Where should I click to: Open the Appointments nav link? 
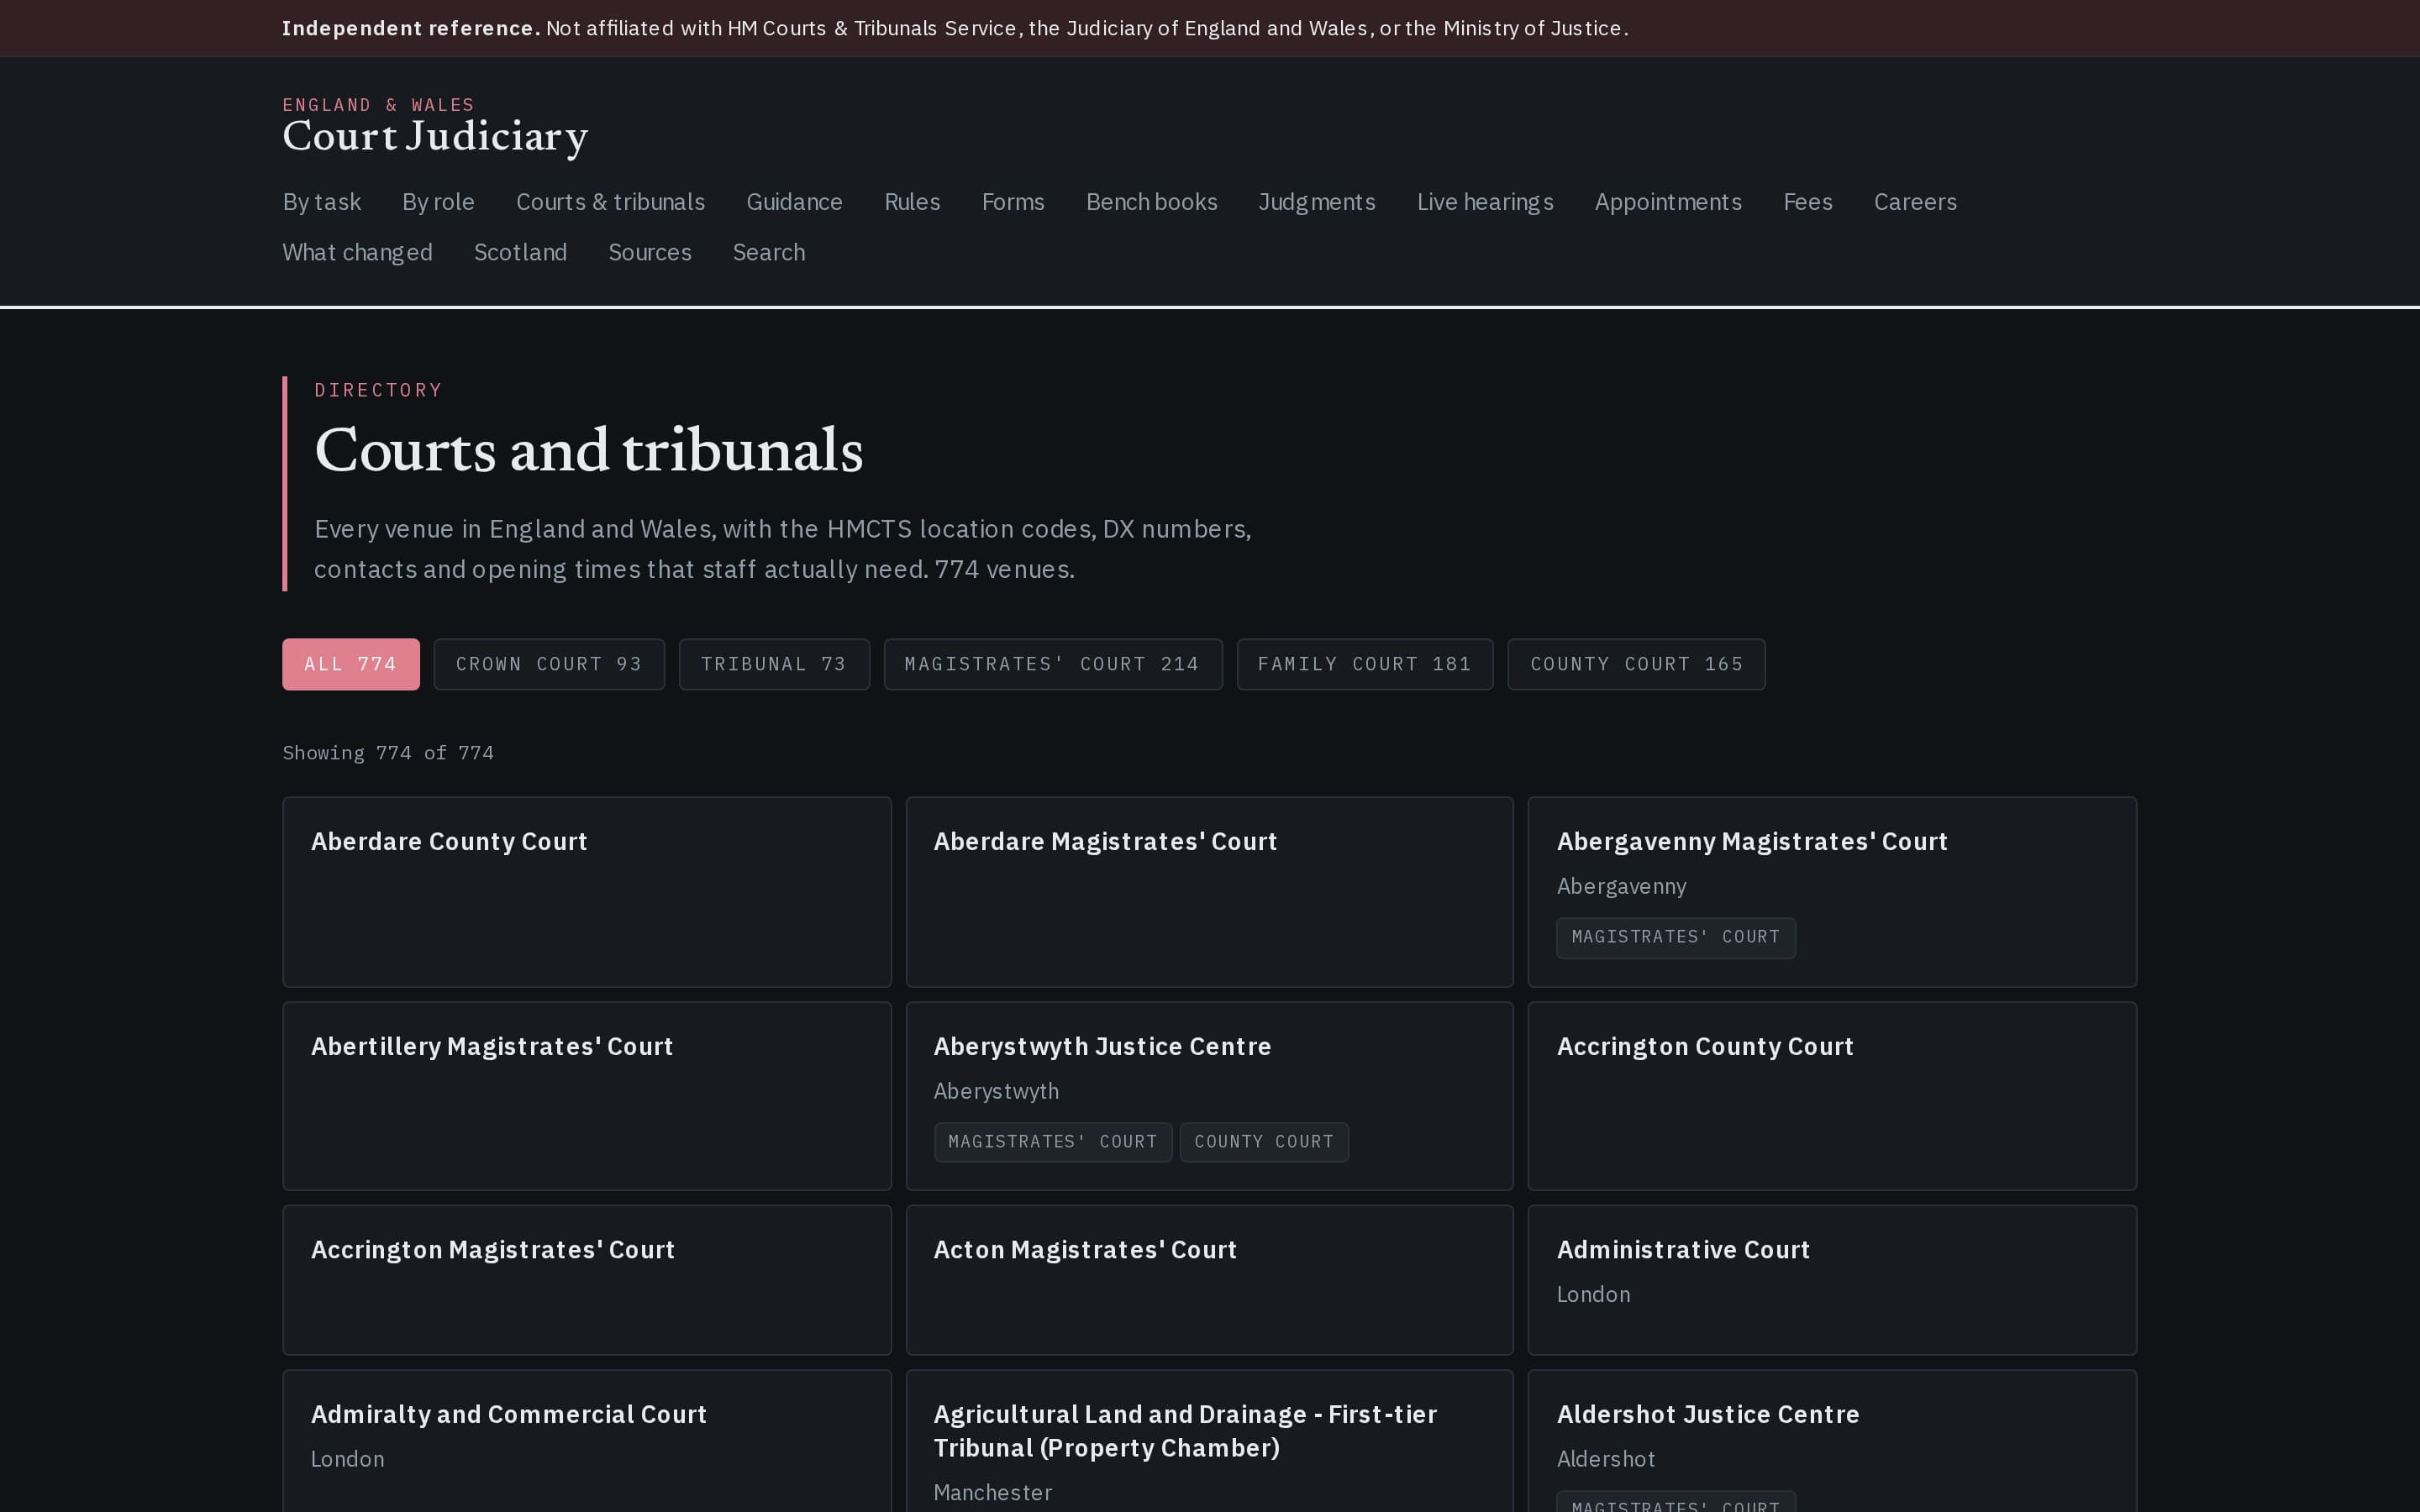click(1668, 202)
